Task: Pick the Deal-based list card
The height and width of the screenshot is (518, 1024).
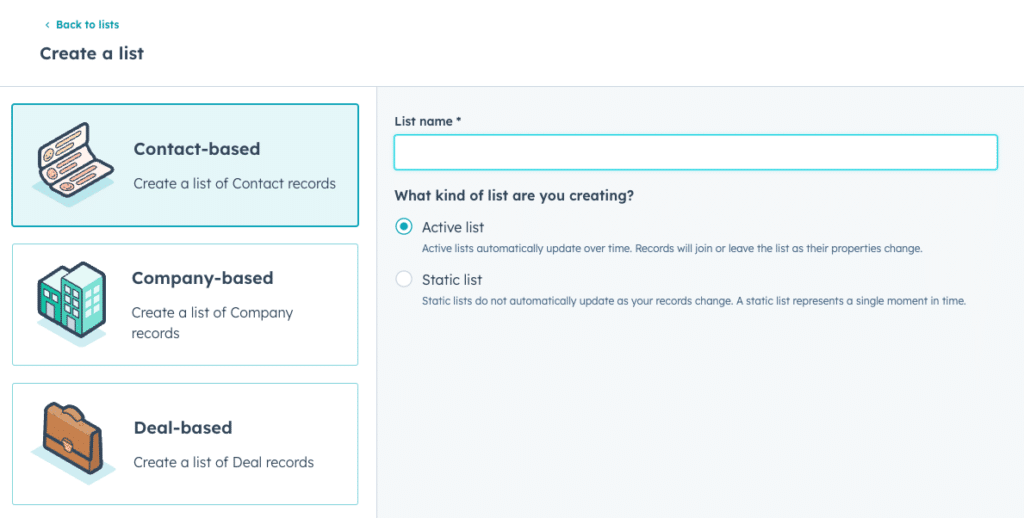Action: coord(185,444)
